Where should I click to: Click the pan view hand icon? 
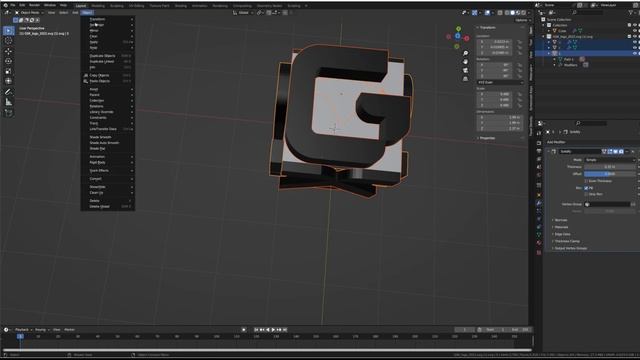tap(465, 62)
